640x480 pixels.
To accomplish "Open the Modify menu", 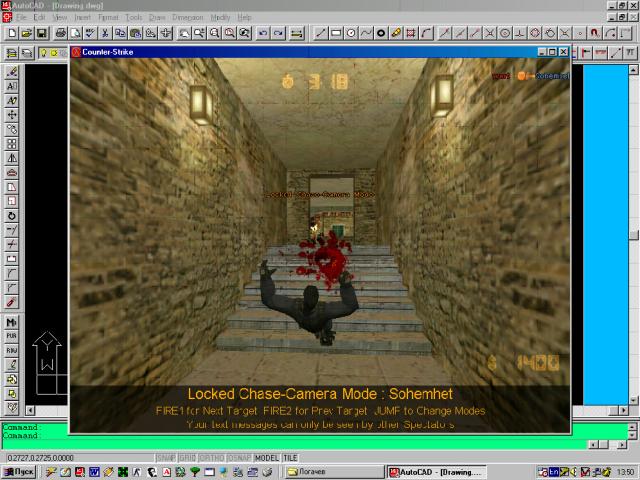I will coord(220,17).
